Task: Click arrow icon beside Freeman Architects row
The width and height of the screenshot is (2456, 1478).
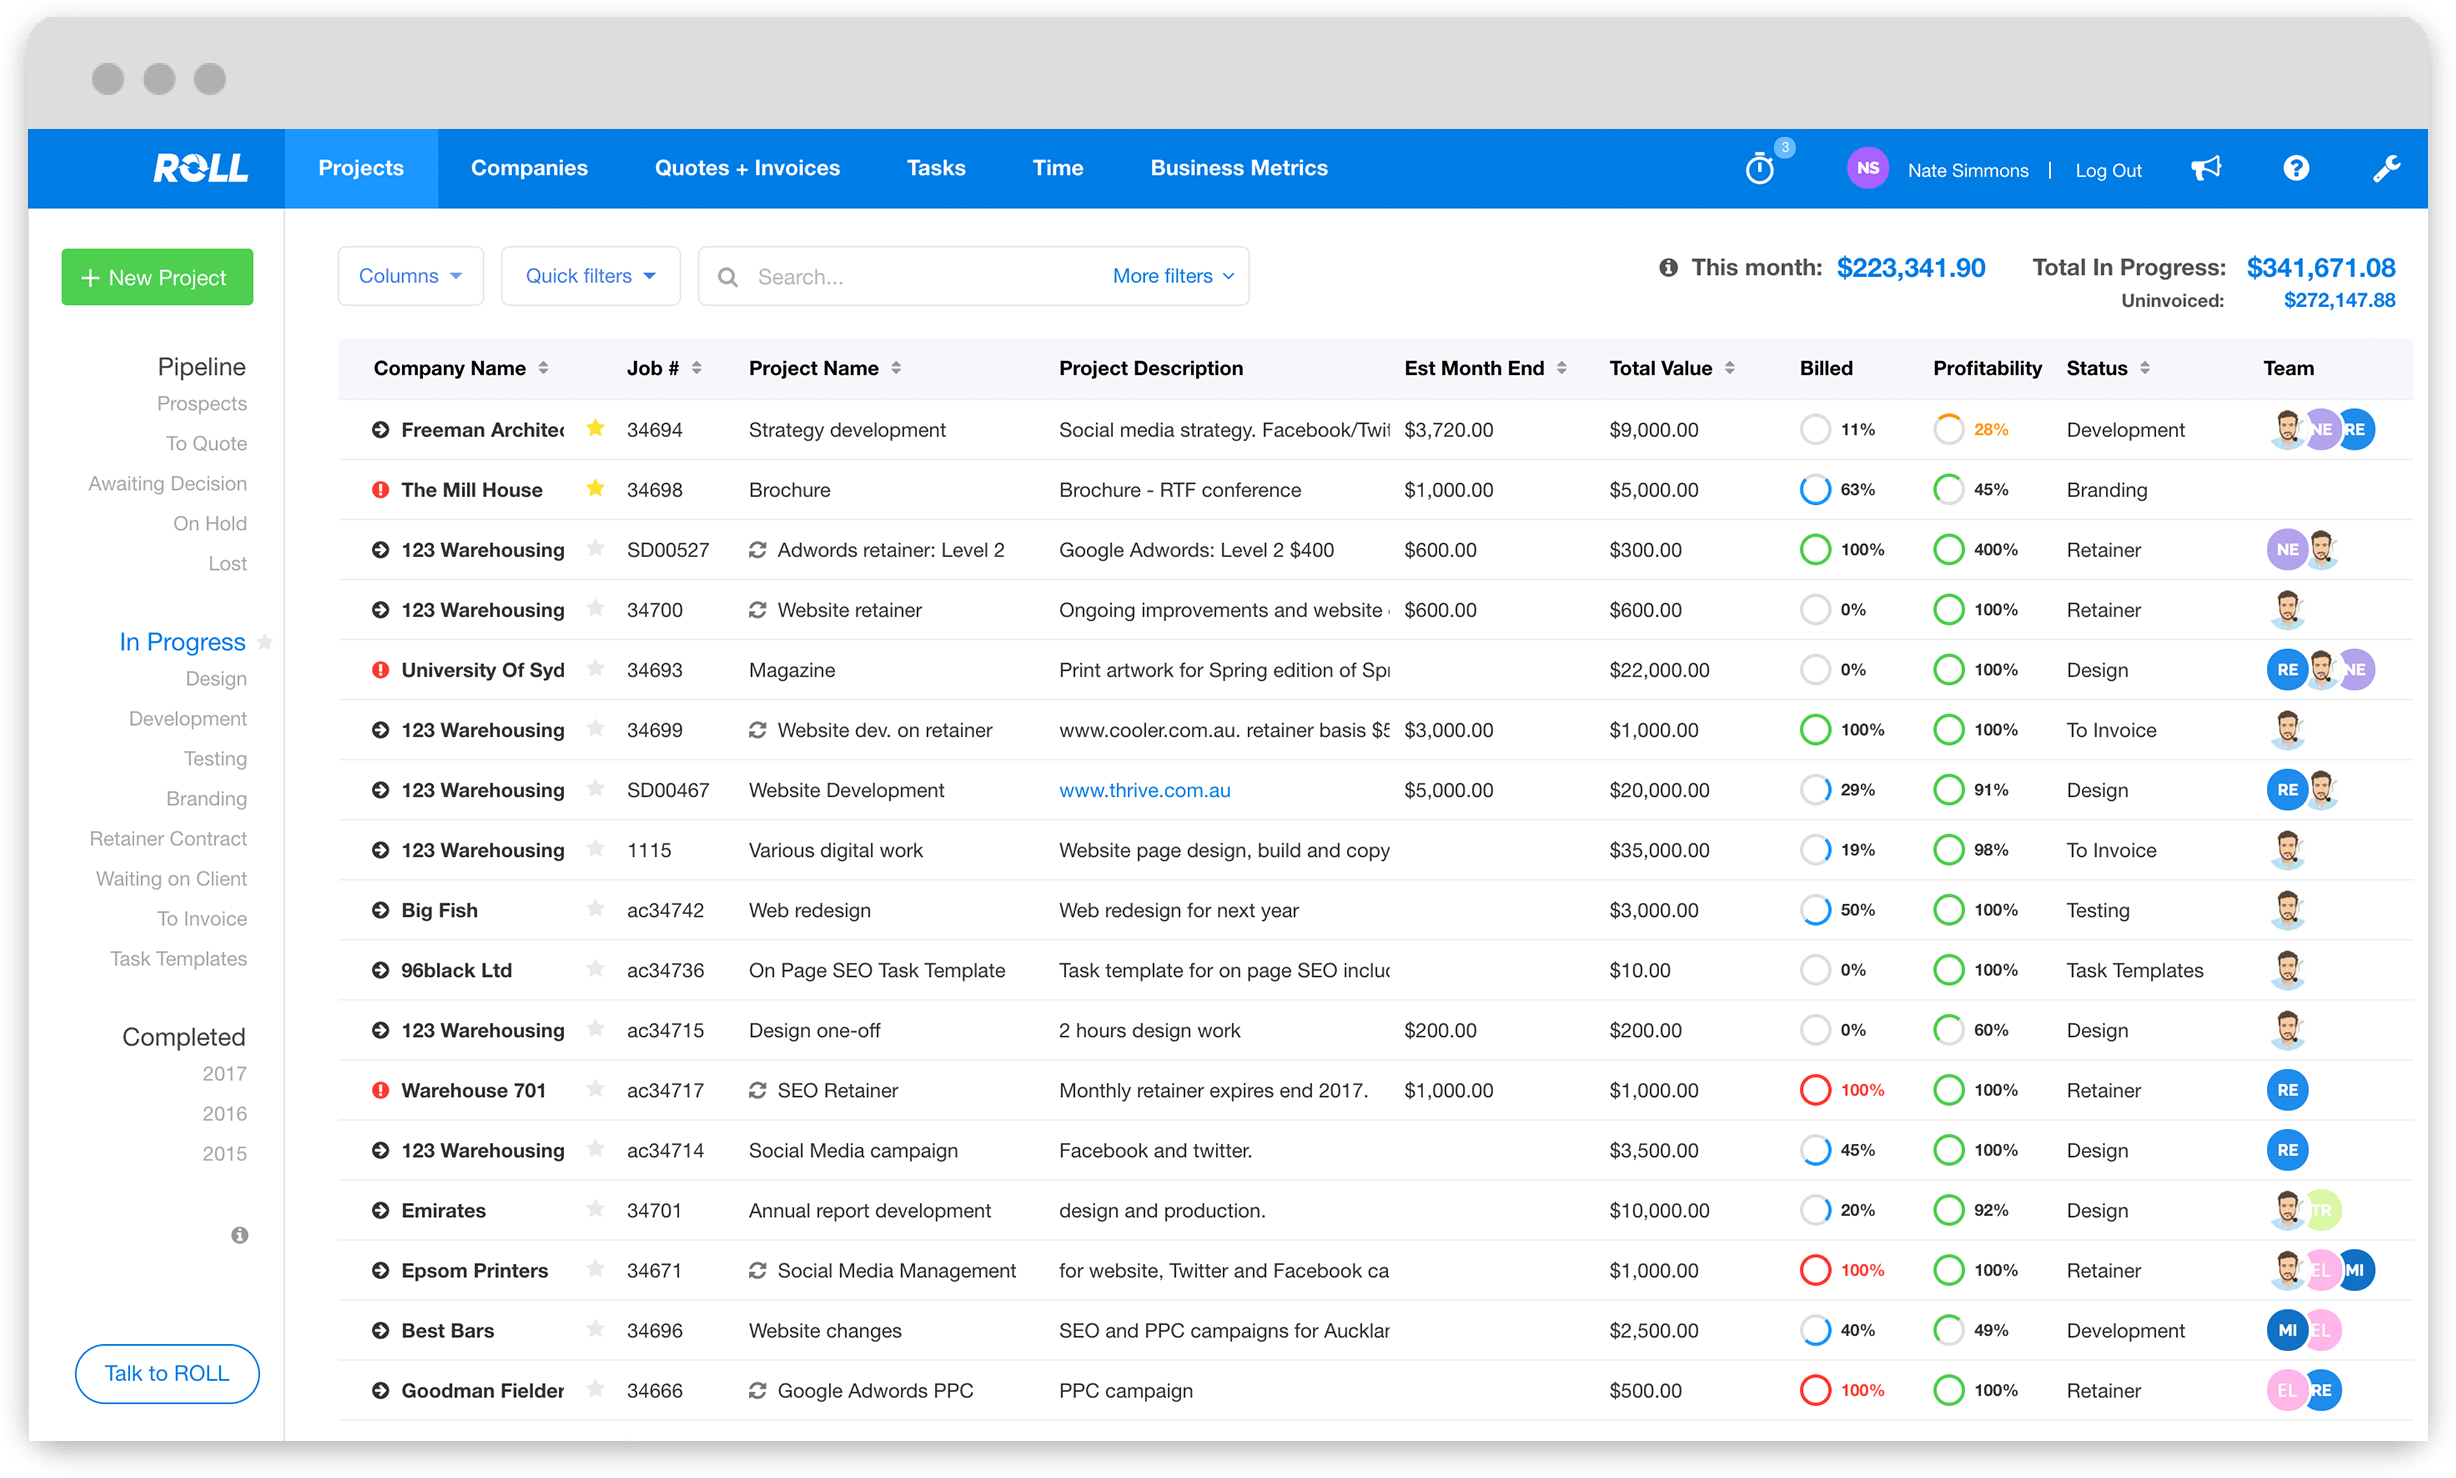Action: tap(380, 430)
